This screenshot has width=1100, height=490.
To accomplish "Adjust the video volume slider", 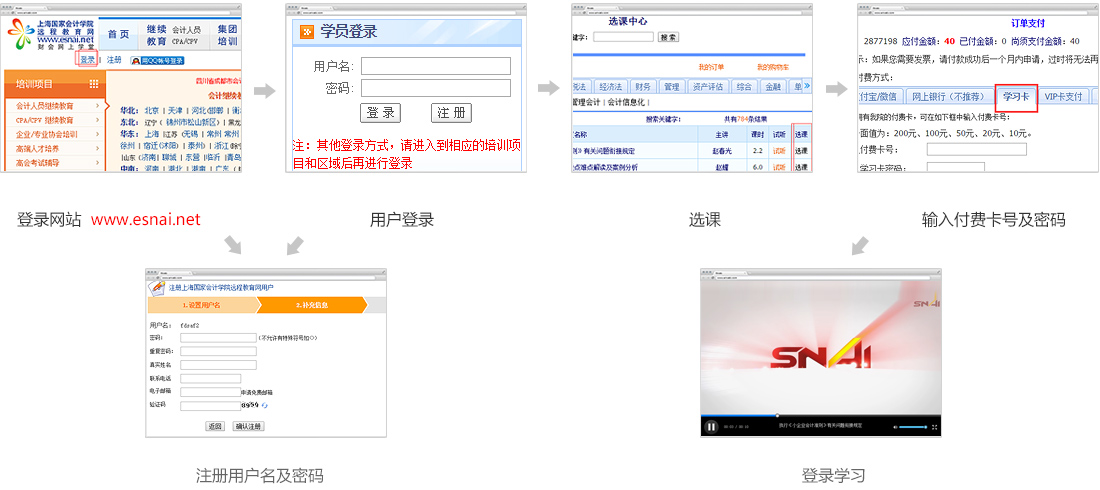I will [913, 427].
